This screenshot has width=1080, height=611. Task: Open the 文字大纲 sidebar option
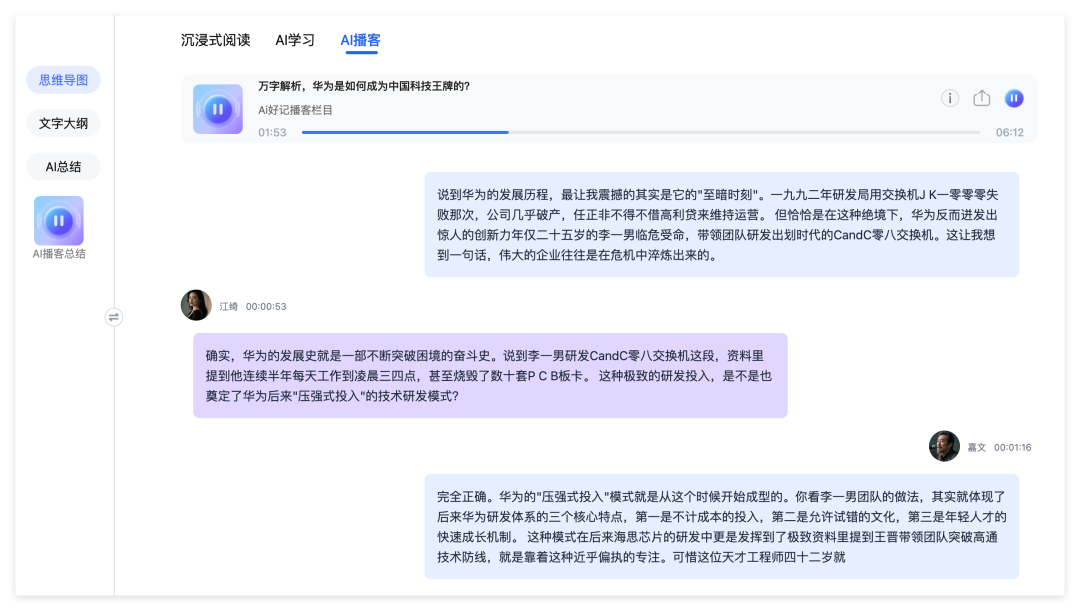click(x=63, y=124)
